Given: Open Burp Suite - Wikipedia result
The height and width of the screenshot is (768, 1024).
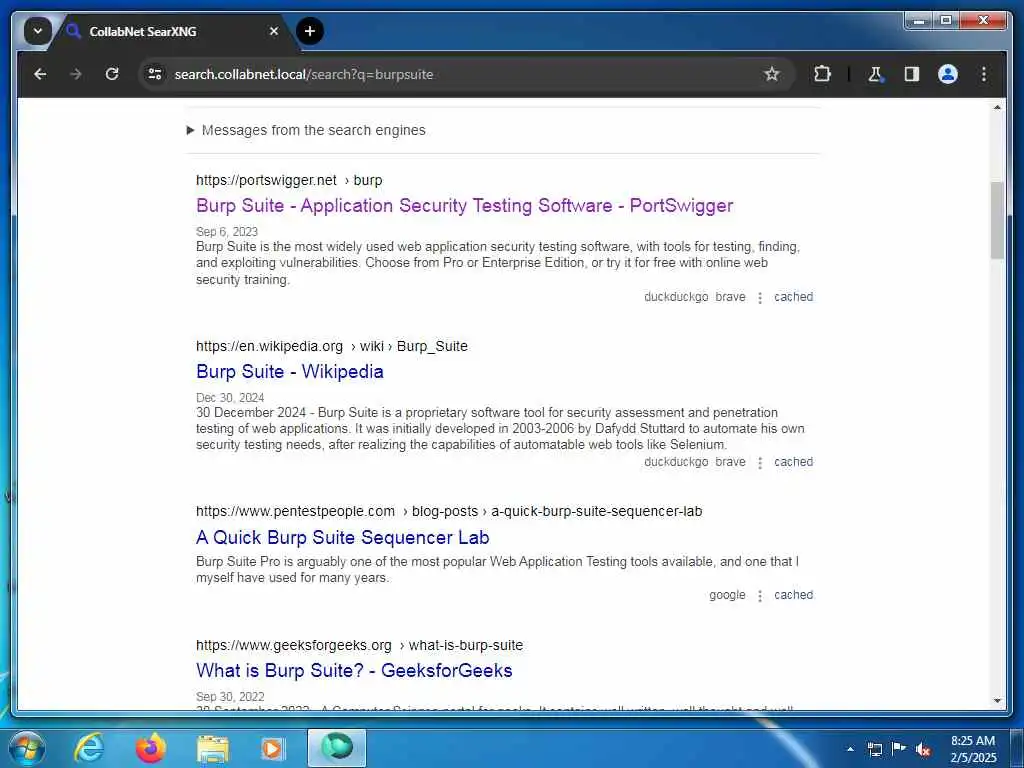Looking at the screenshot, I should tap(289, 372).
